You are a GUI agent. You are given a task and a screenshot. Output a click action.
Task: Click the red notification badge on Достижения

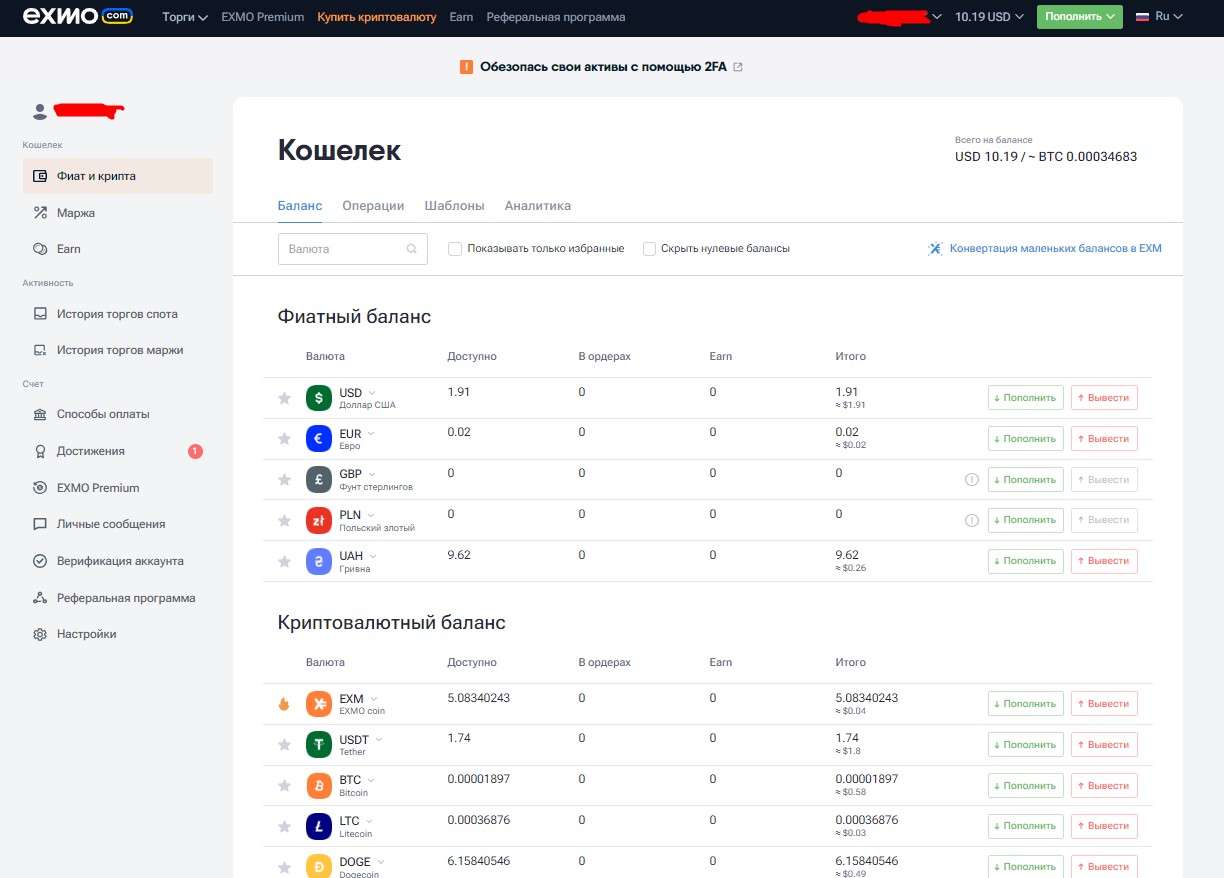tap(195, 451)
